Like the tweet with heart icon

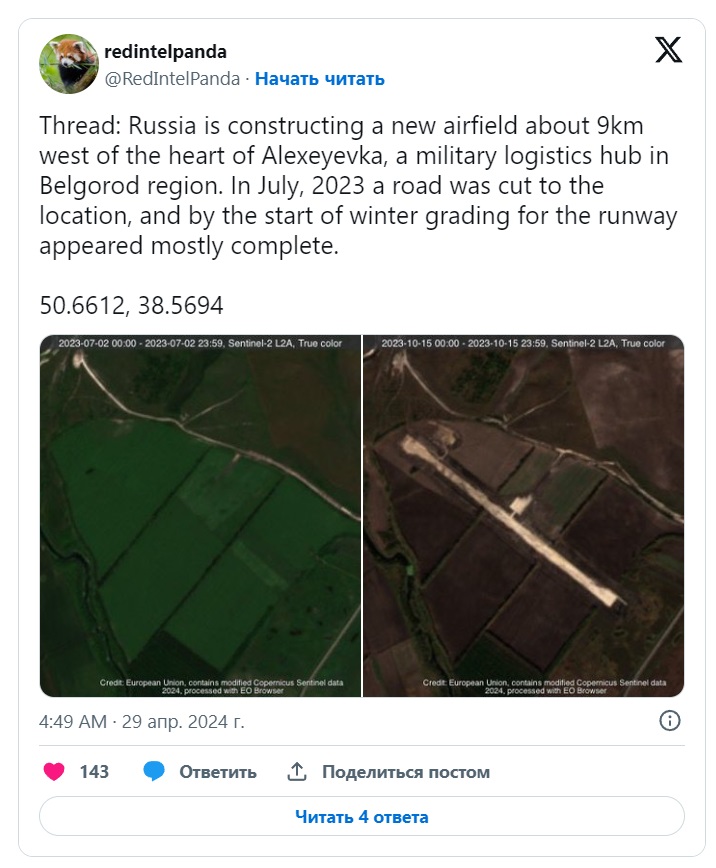[54, 771]
